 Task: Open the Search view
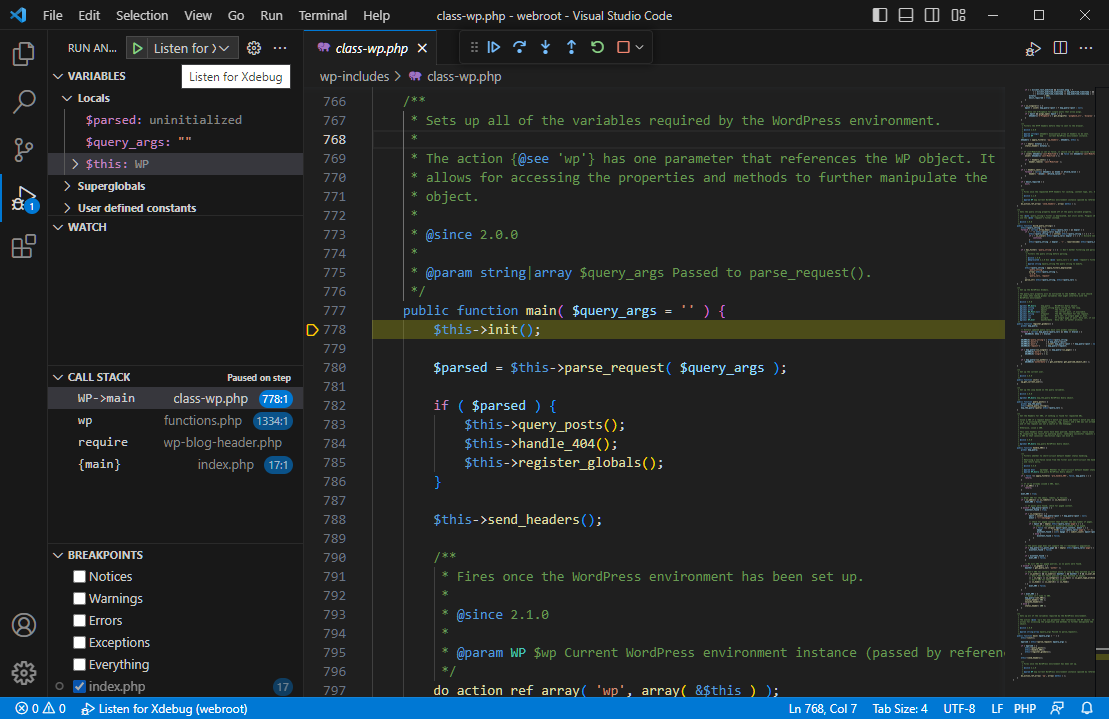[x=23, y=103]
